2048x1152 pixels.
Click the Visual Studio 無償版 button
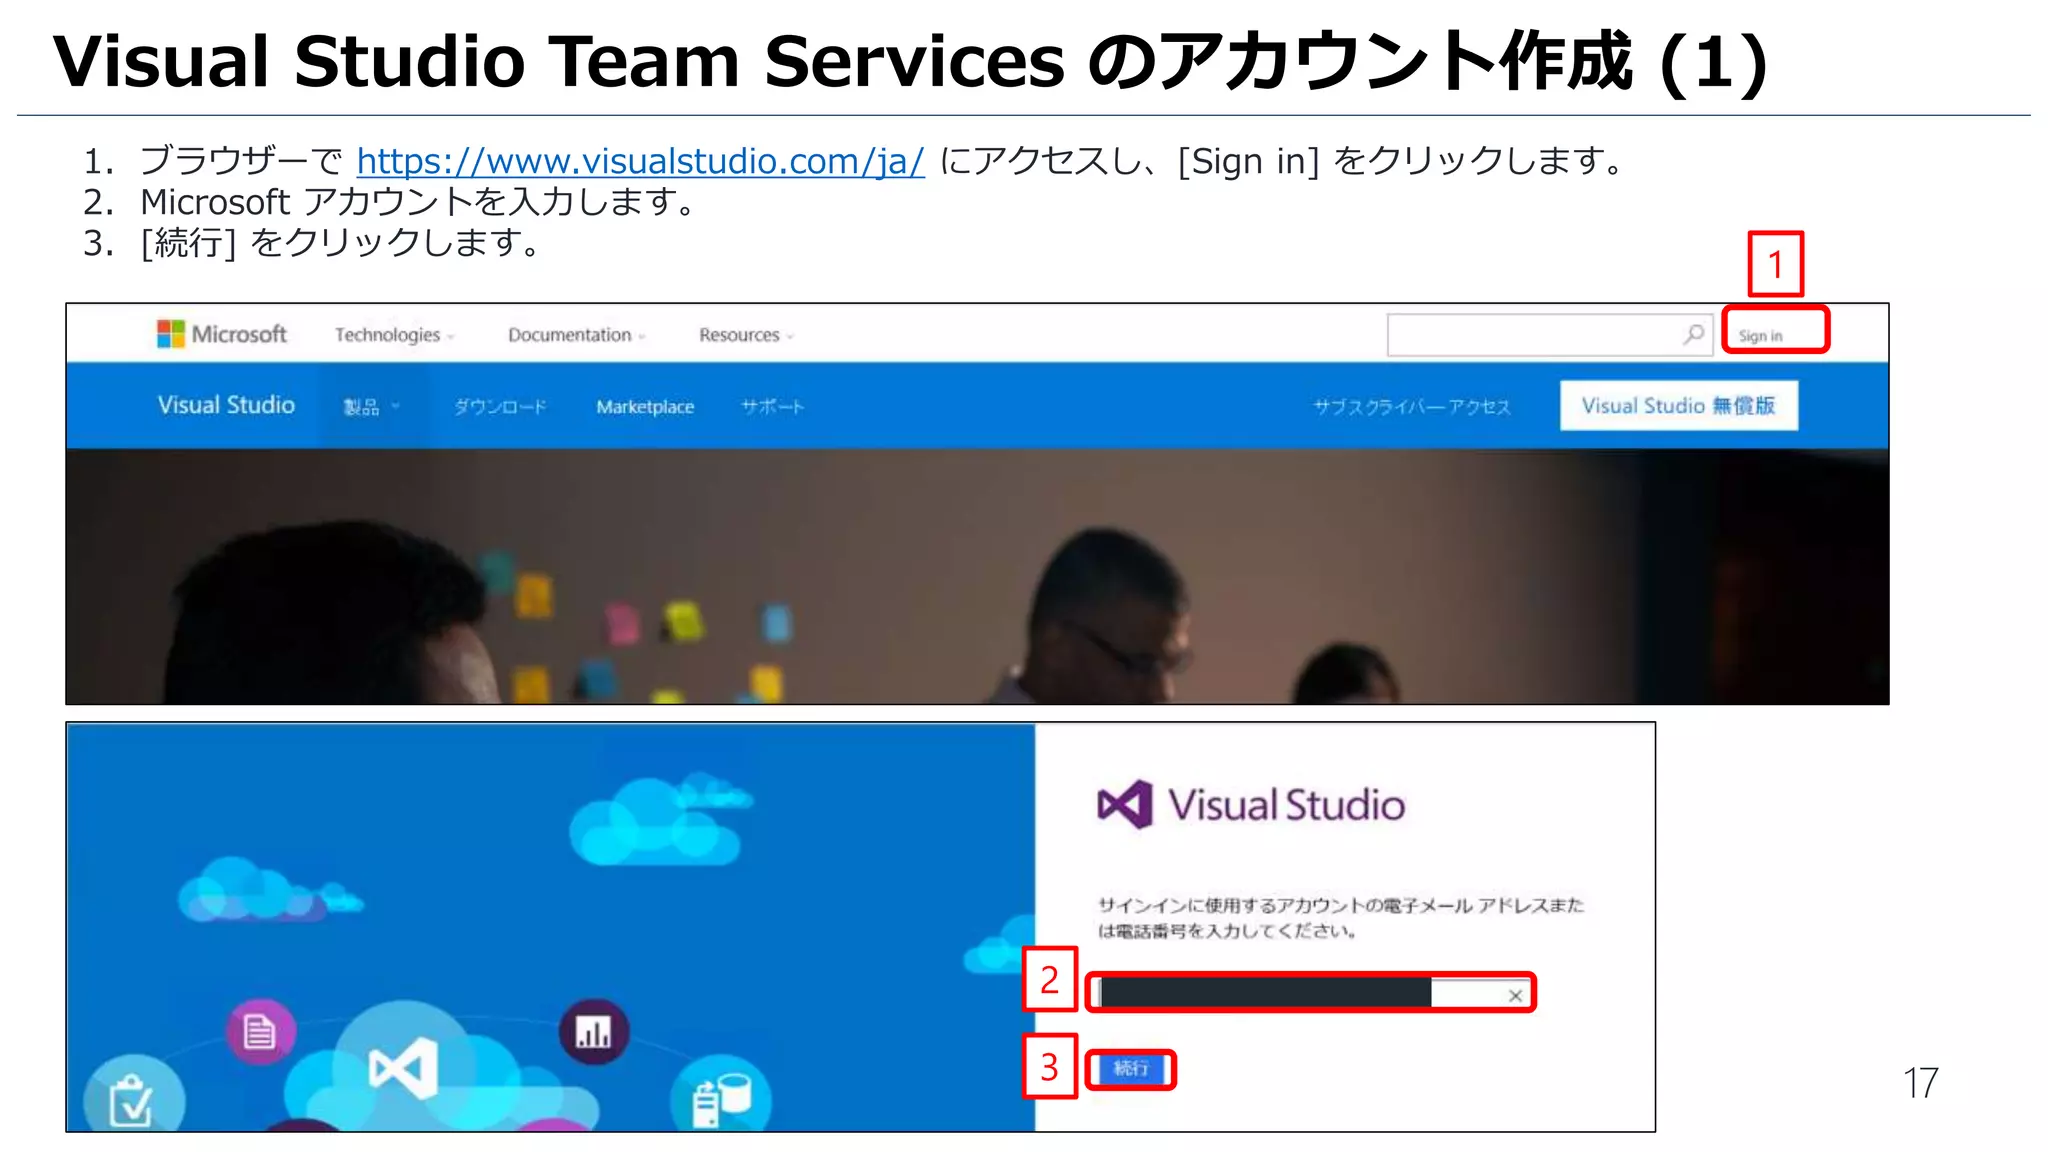[x=1679, y=405]
